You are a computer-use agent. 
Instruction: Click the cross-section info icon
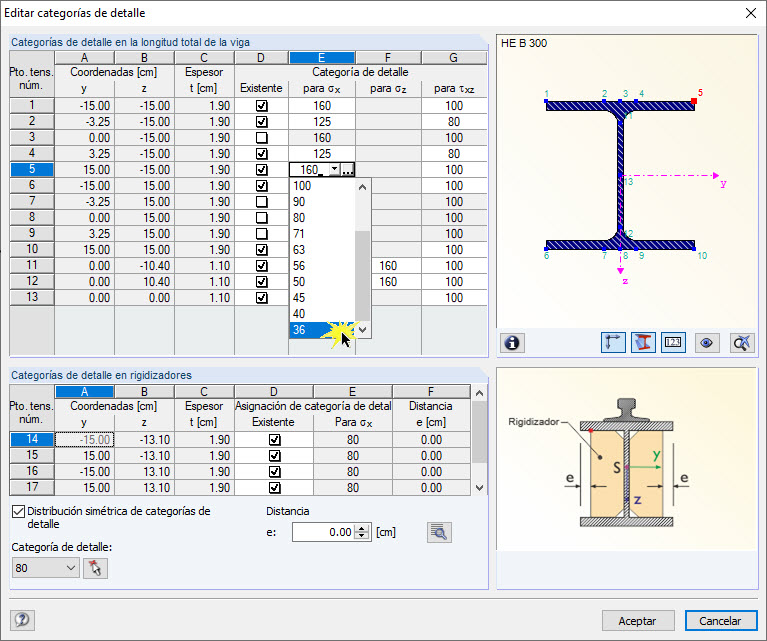pos(512,343)
